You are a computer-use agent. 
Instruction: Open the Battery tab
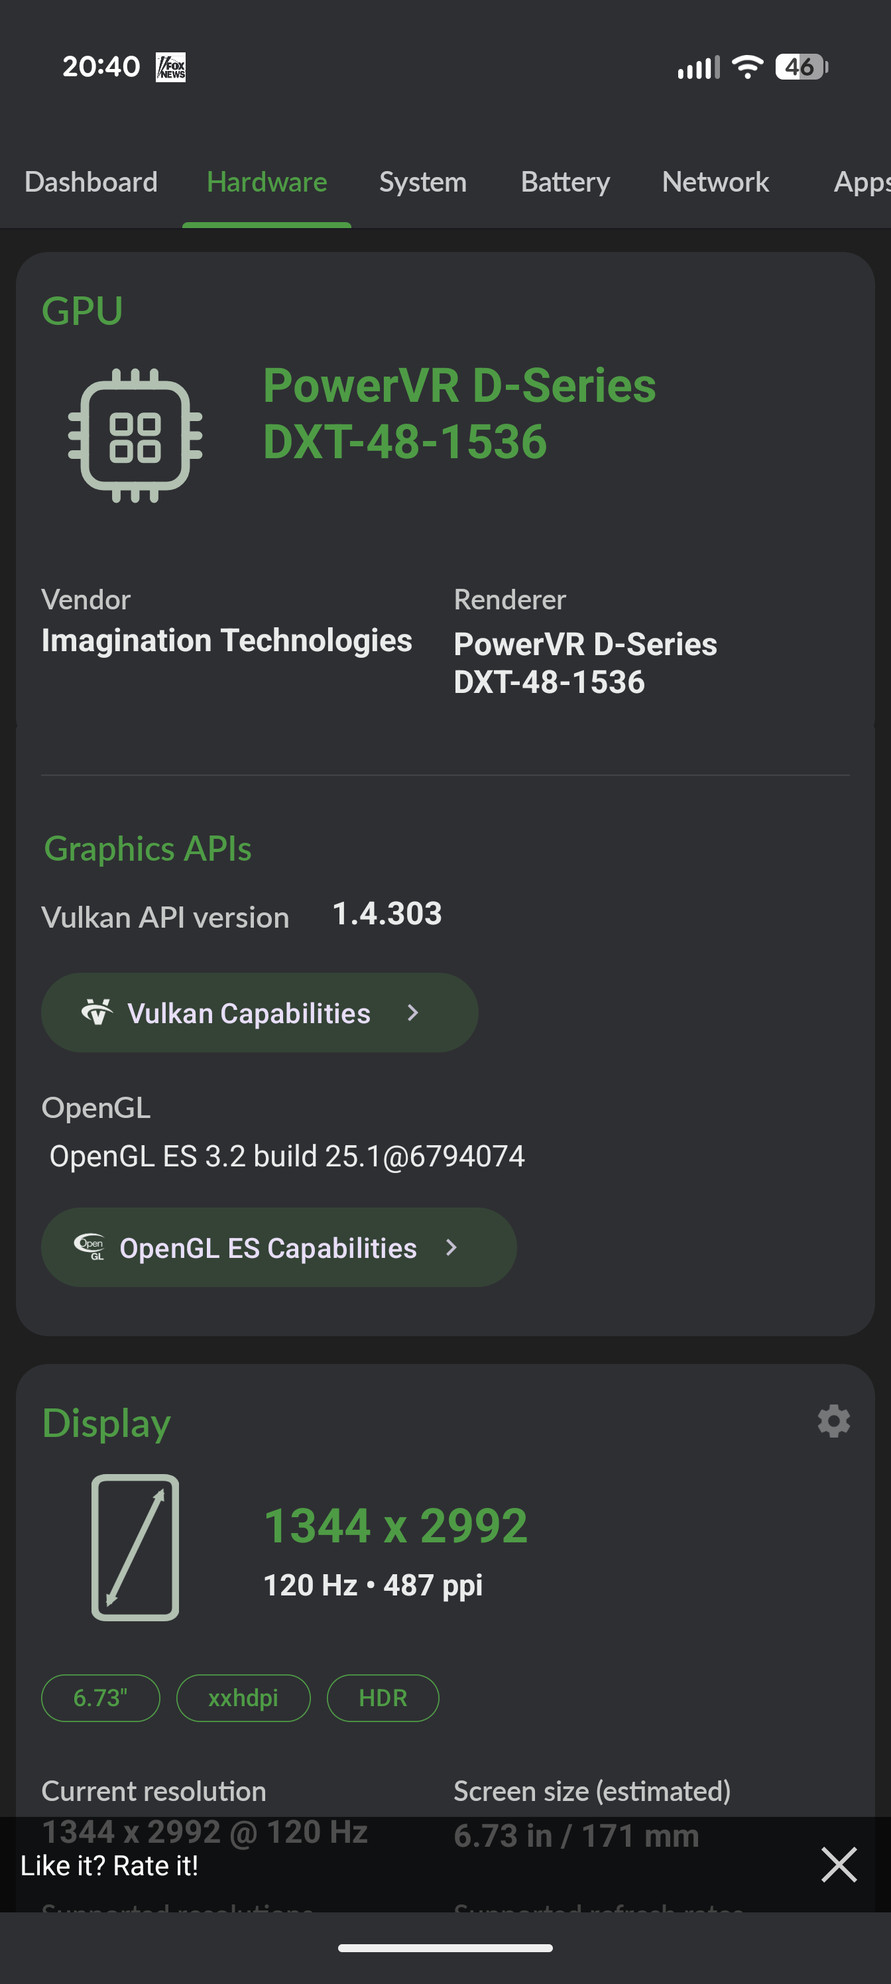click(565, 182)
